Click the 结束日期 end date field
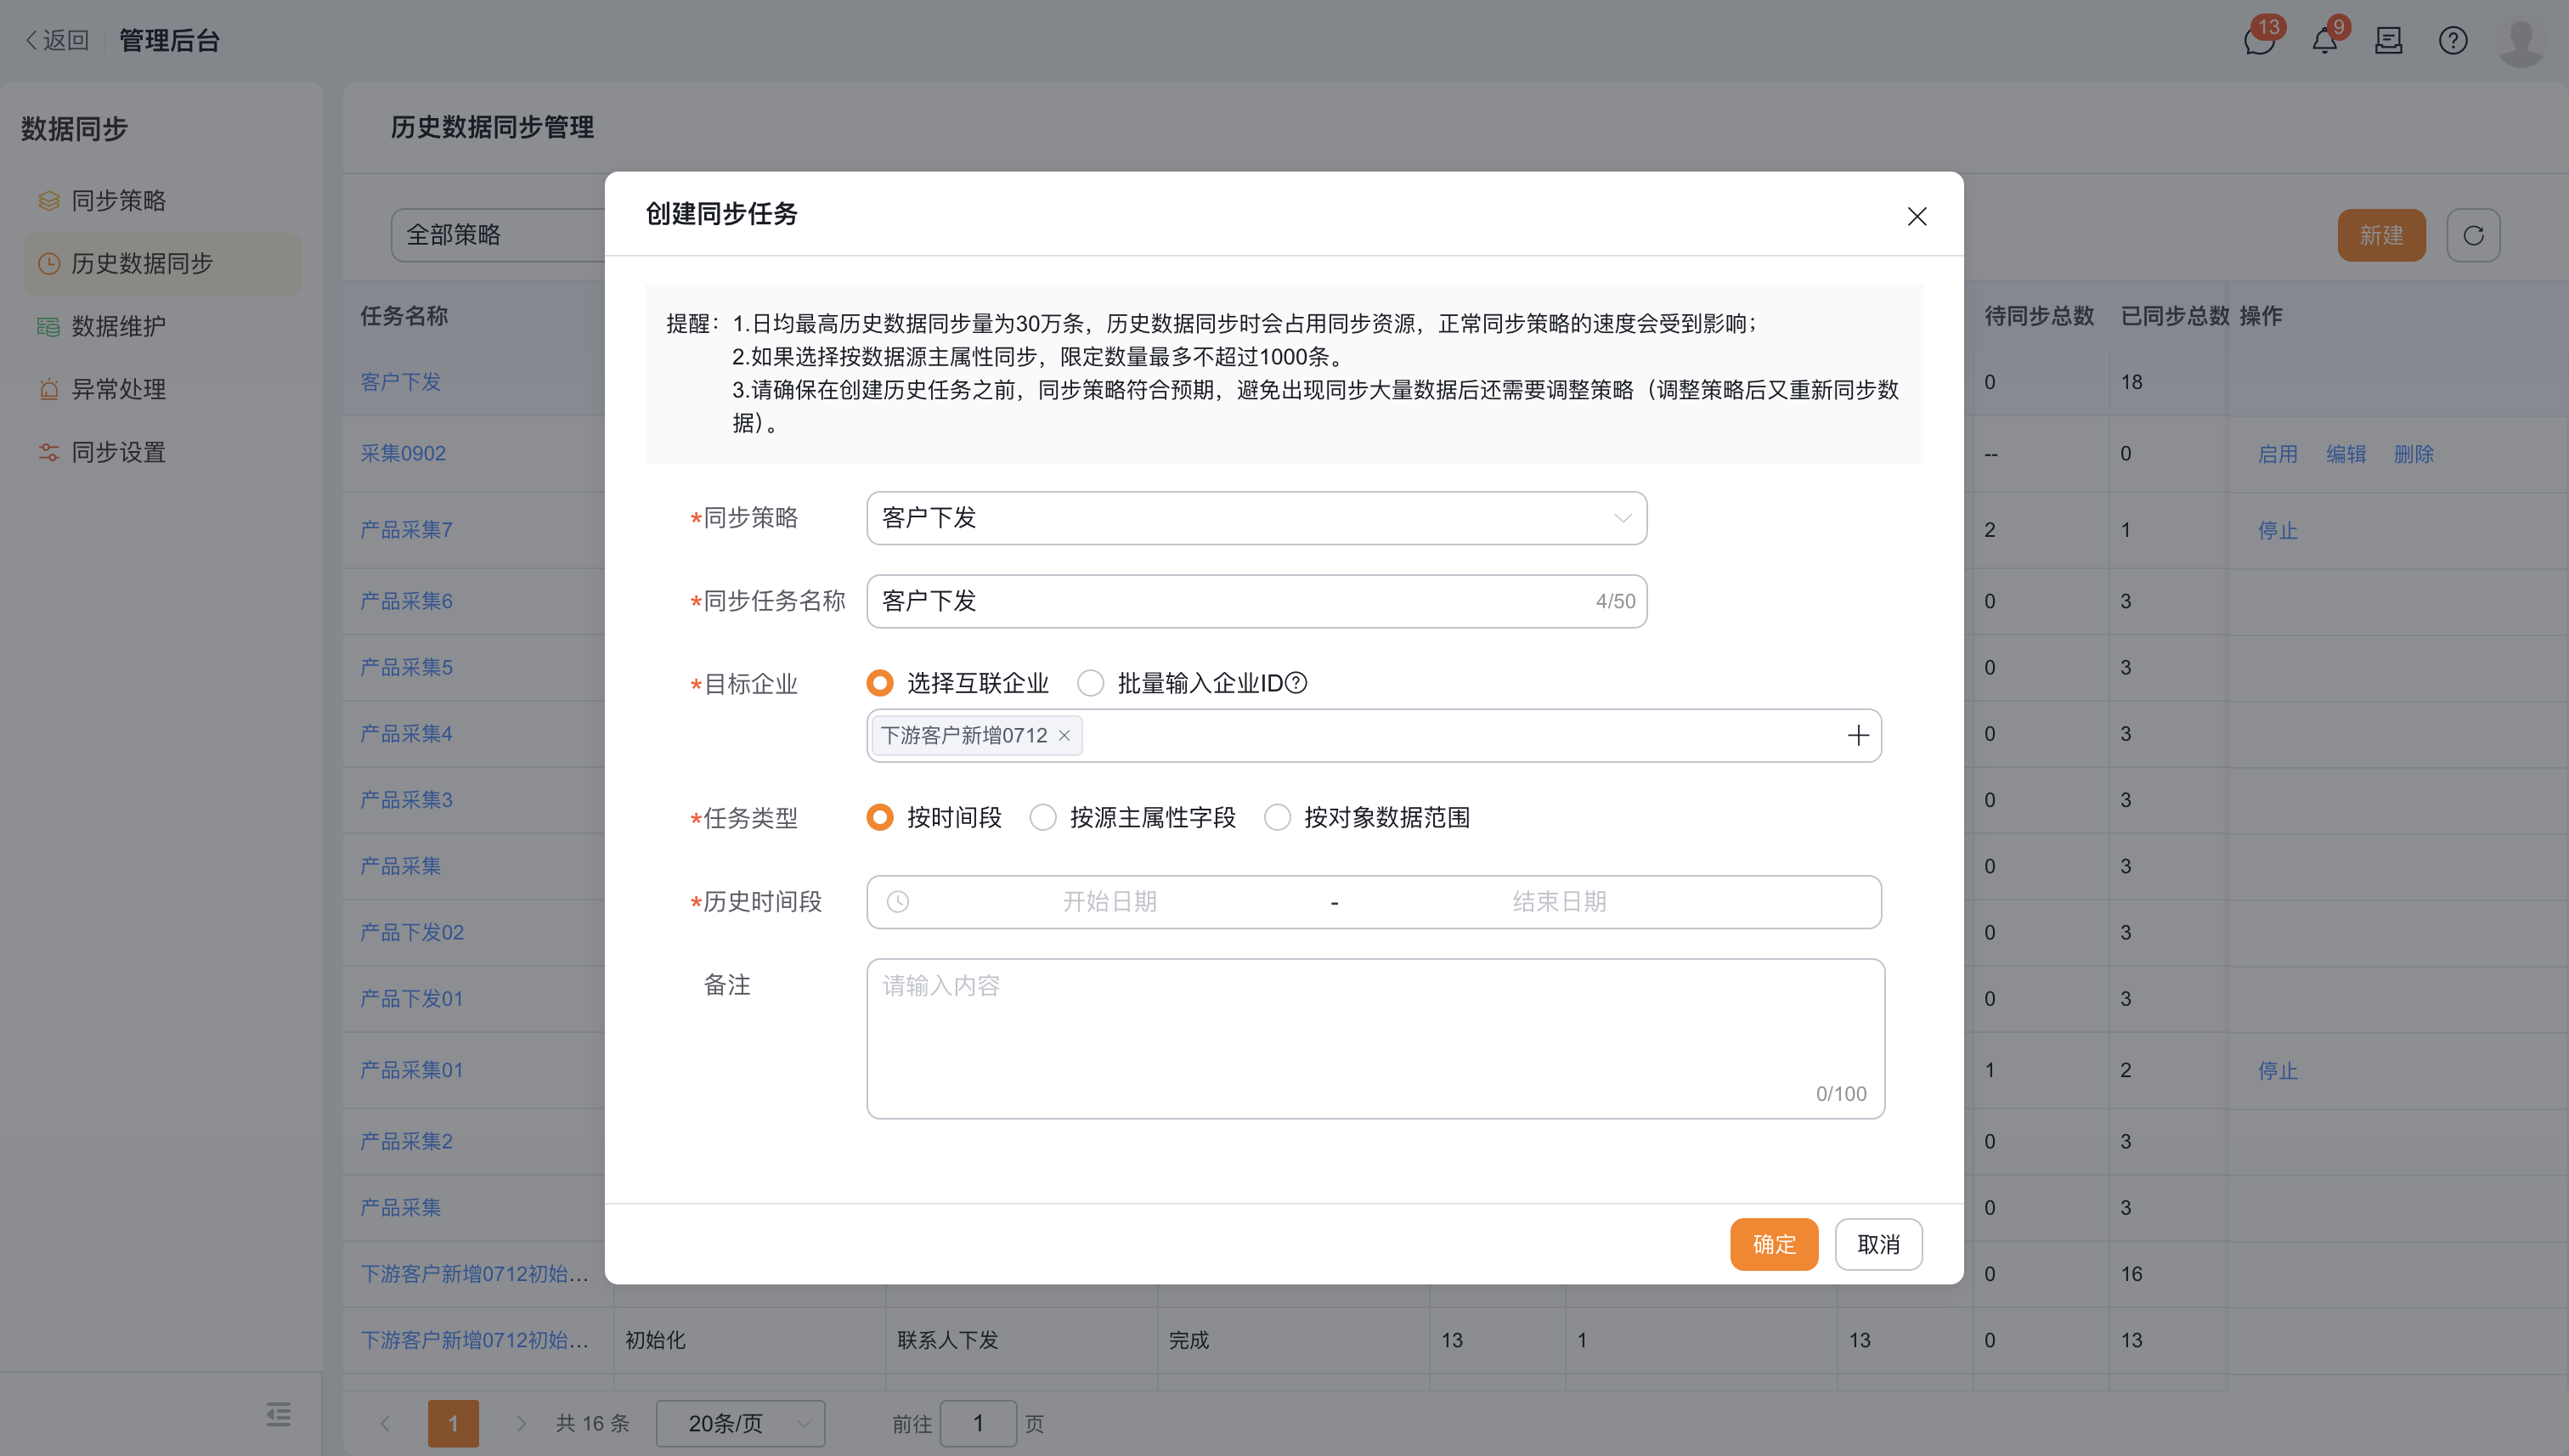 pyautogui.click(x=1559, y=902)
